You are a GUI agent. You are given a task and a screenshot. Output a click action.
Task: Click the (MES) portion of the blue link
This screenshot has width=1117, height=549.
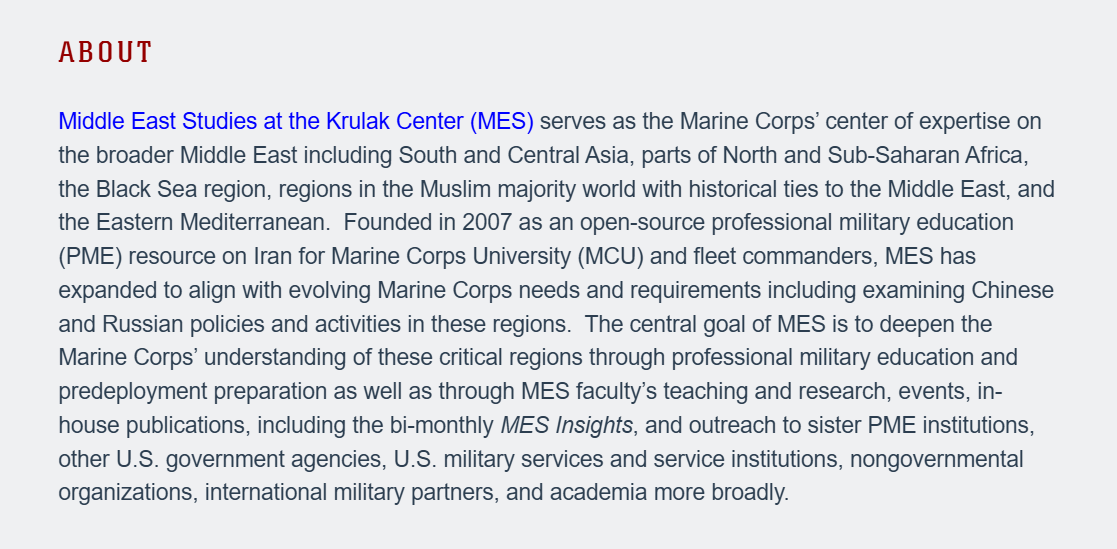coord(502,122)
